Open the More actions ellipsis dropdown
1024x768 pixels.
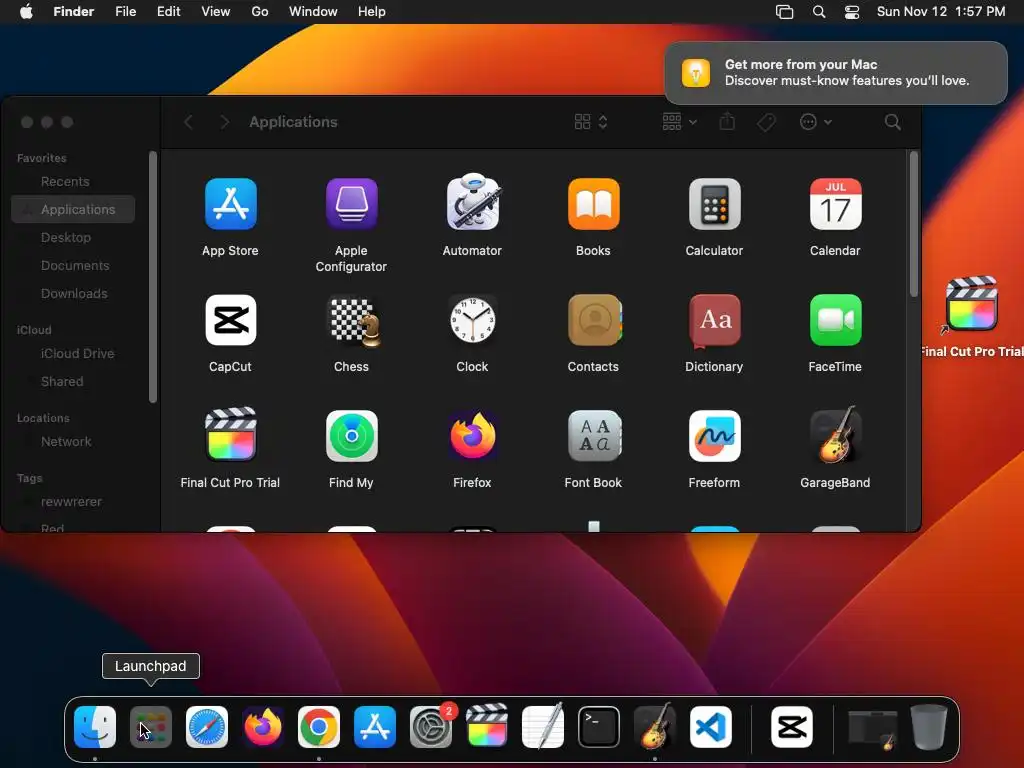(816, 122)
